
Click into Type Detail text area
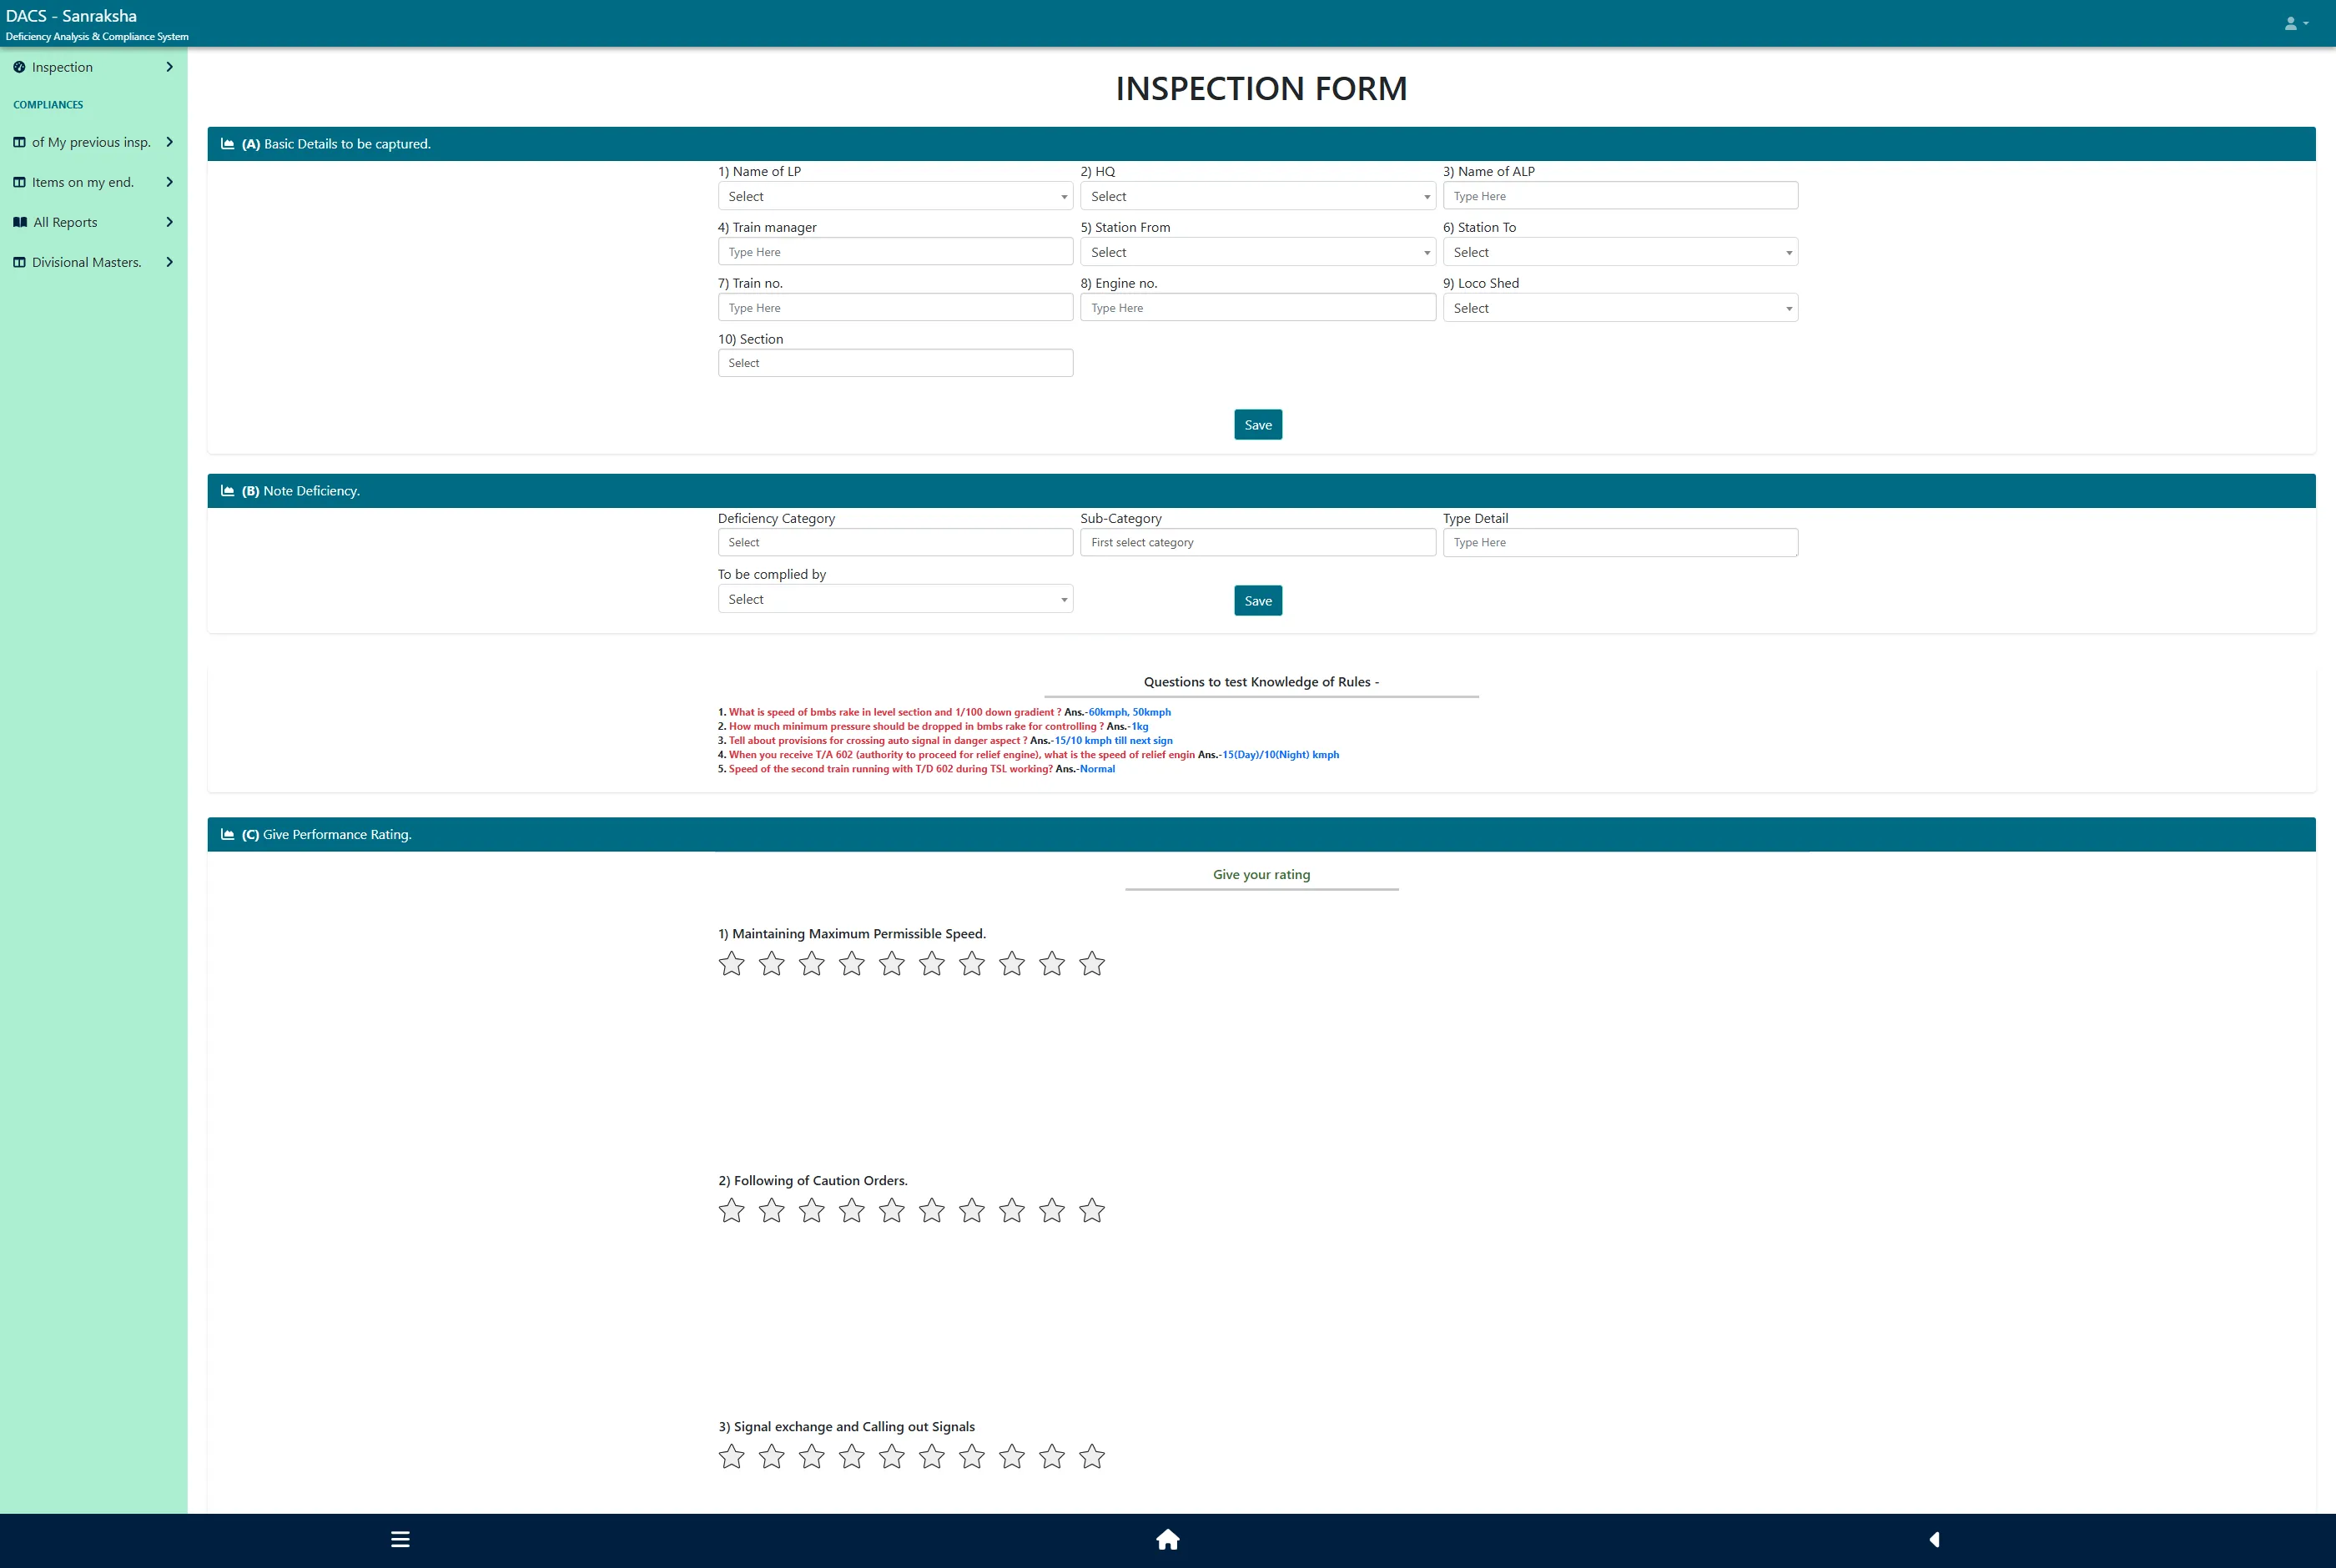1620,542
